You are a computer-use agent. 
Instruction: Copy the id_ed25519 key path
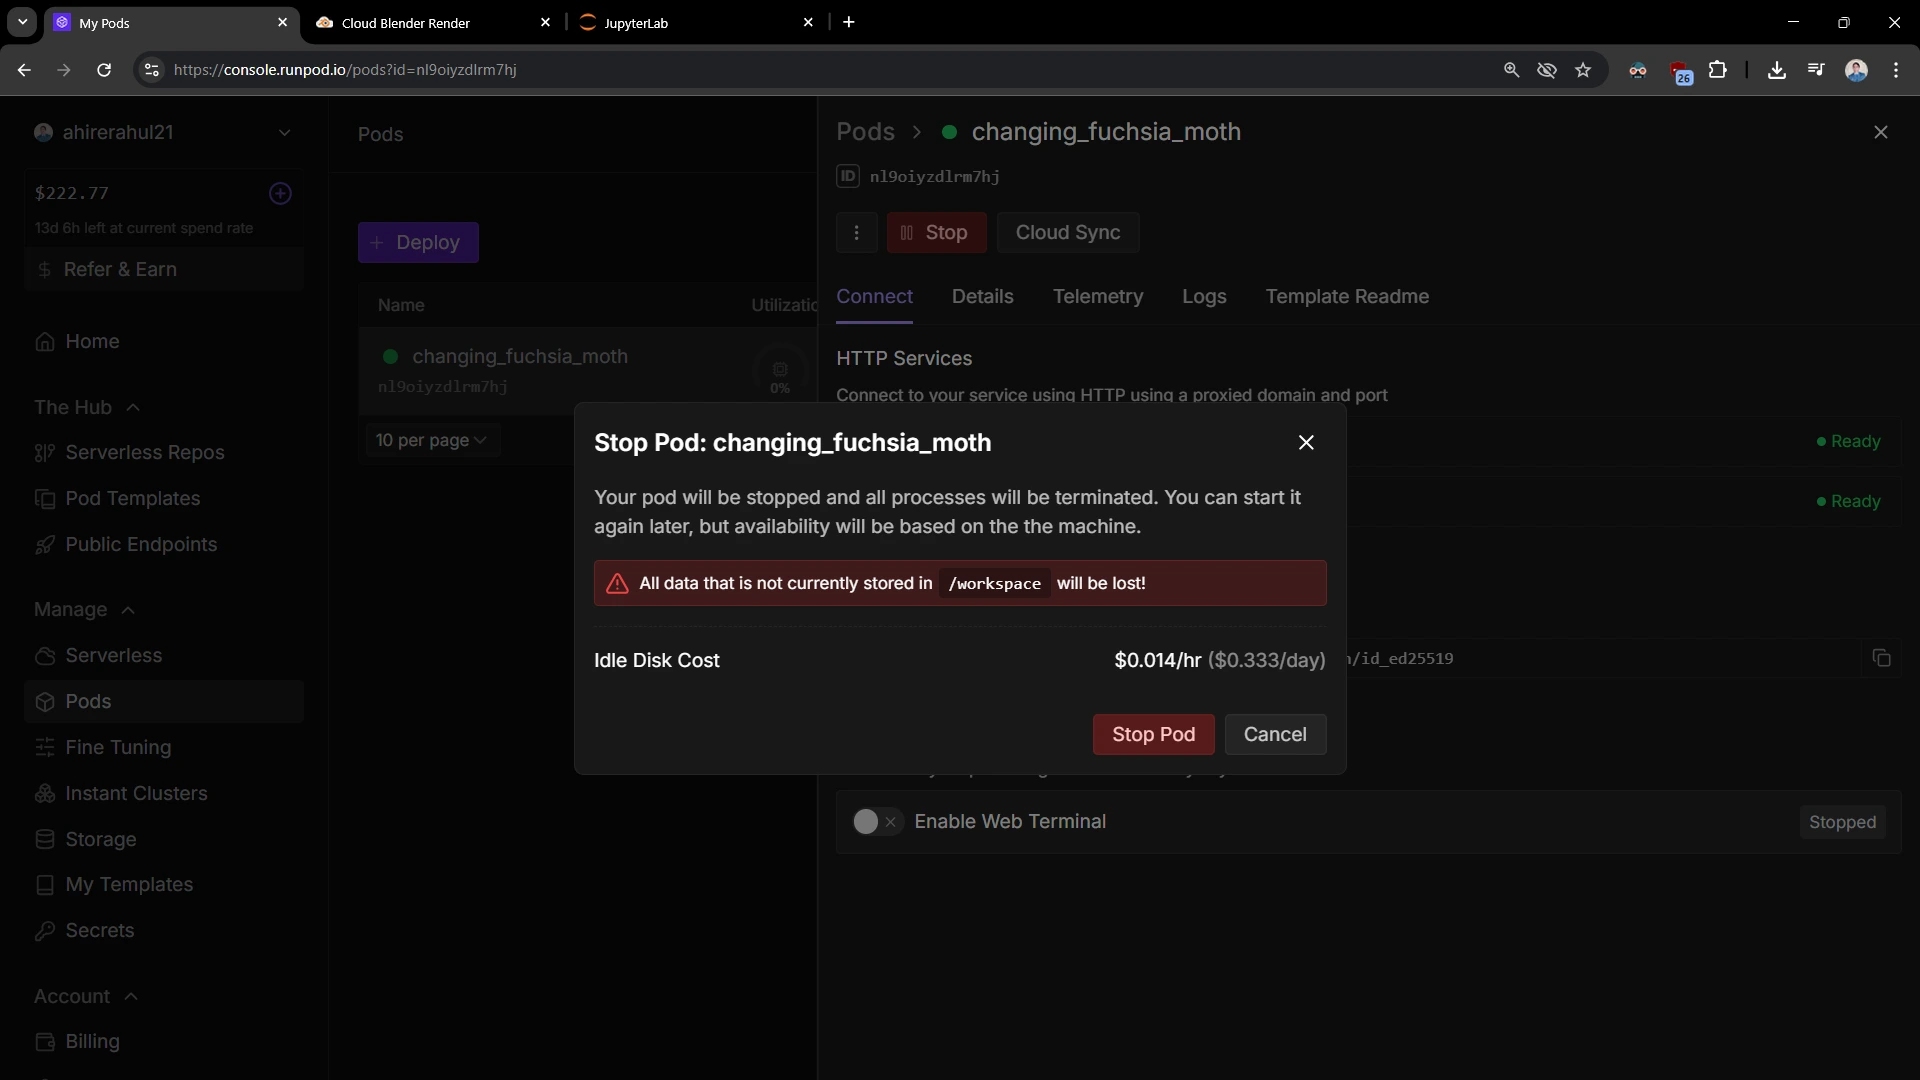[x=1883, y=658]
